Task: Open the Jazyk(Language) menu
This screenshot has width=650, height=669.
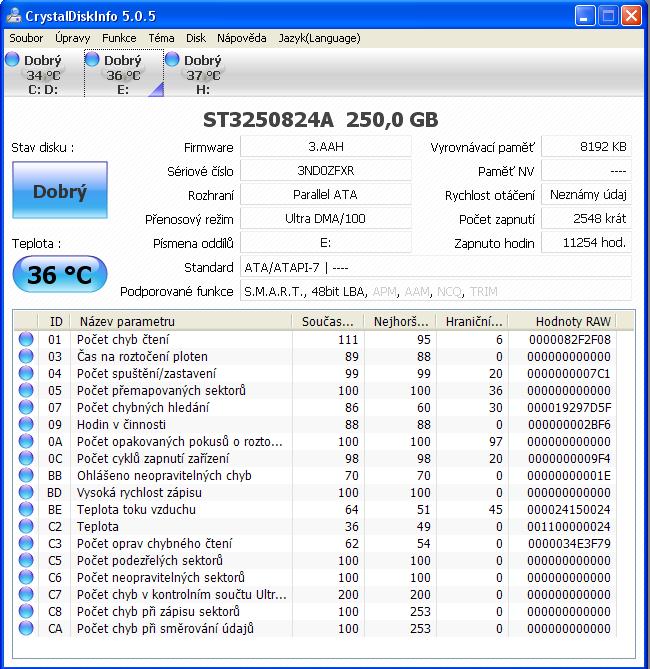Action: point(319,38)
